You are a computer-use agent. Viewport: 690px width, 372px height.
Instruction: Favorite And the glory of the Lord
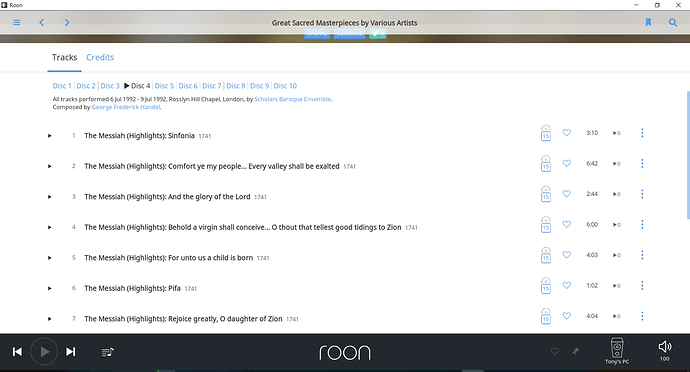point(567,194)
